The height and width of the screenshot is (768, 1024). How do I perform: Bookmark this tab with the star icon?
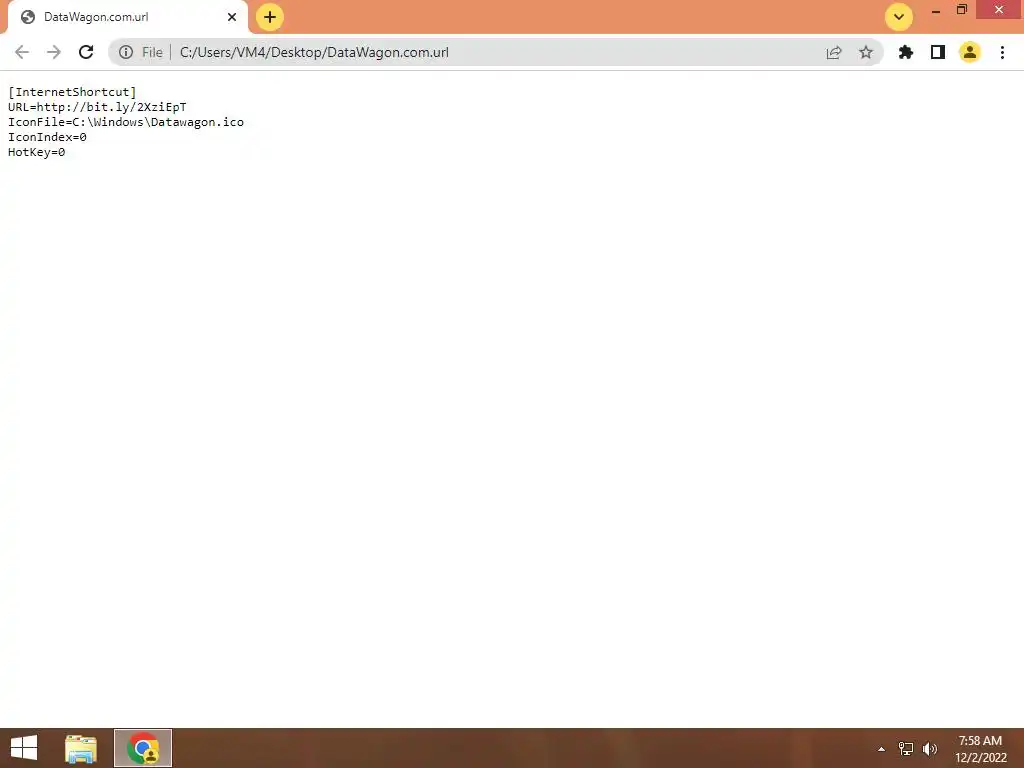click(866, 52)
